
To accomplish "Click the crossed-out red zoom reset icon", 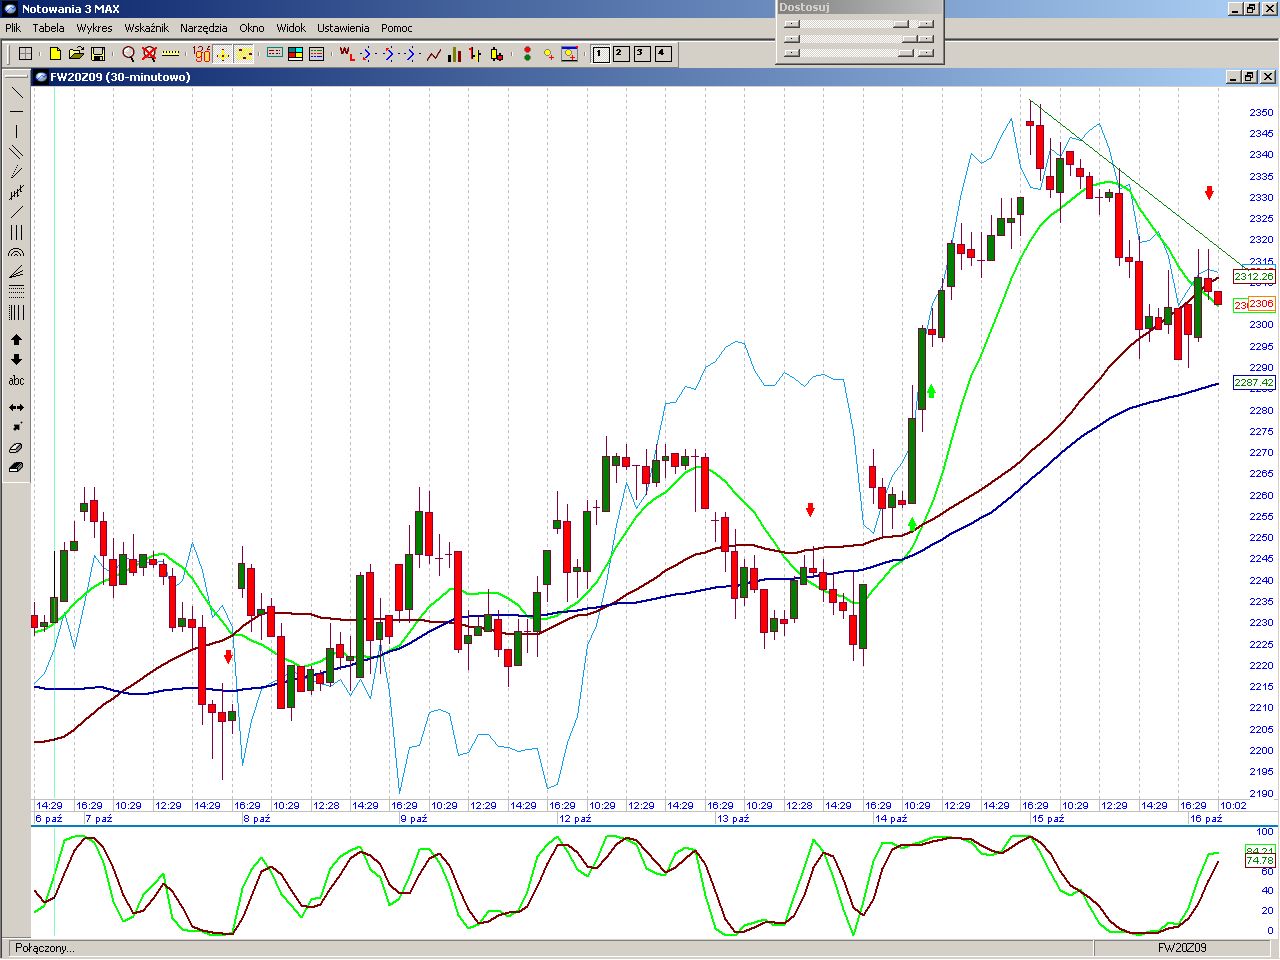I will pos(149,54).
